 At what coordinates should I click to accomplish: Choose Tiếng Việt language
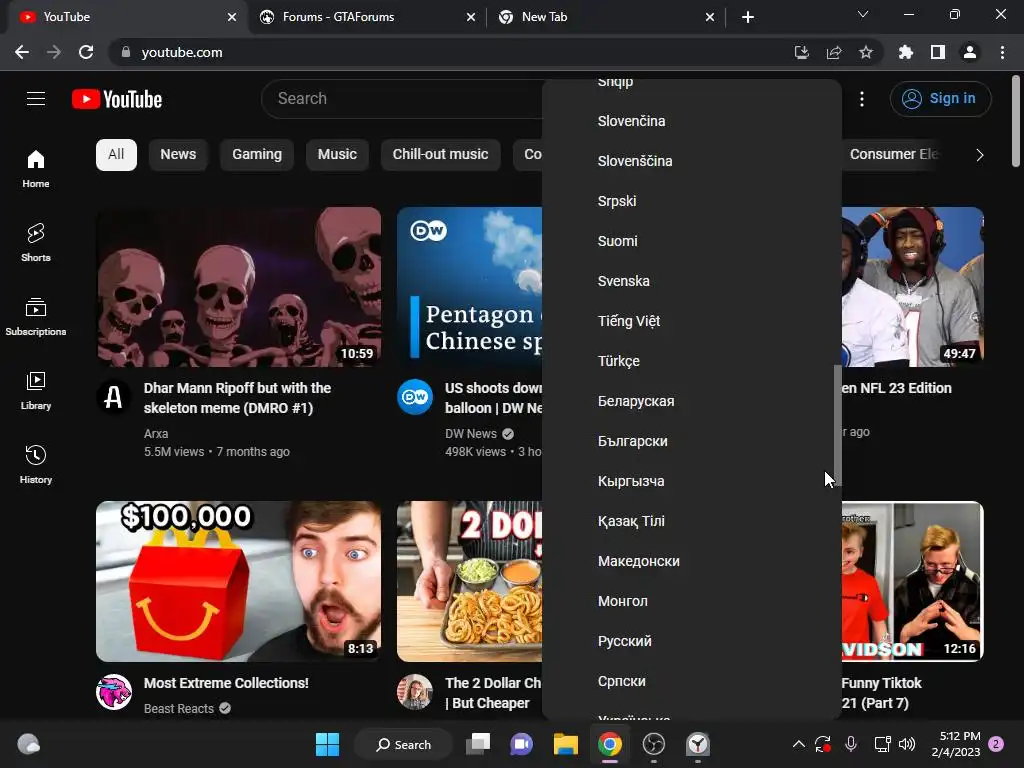click(692, 321)
